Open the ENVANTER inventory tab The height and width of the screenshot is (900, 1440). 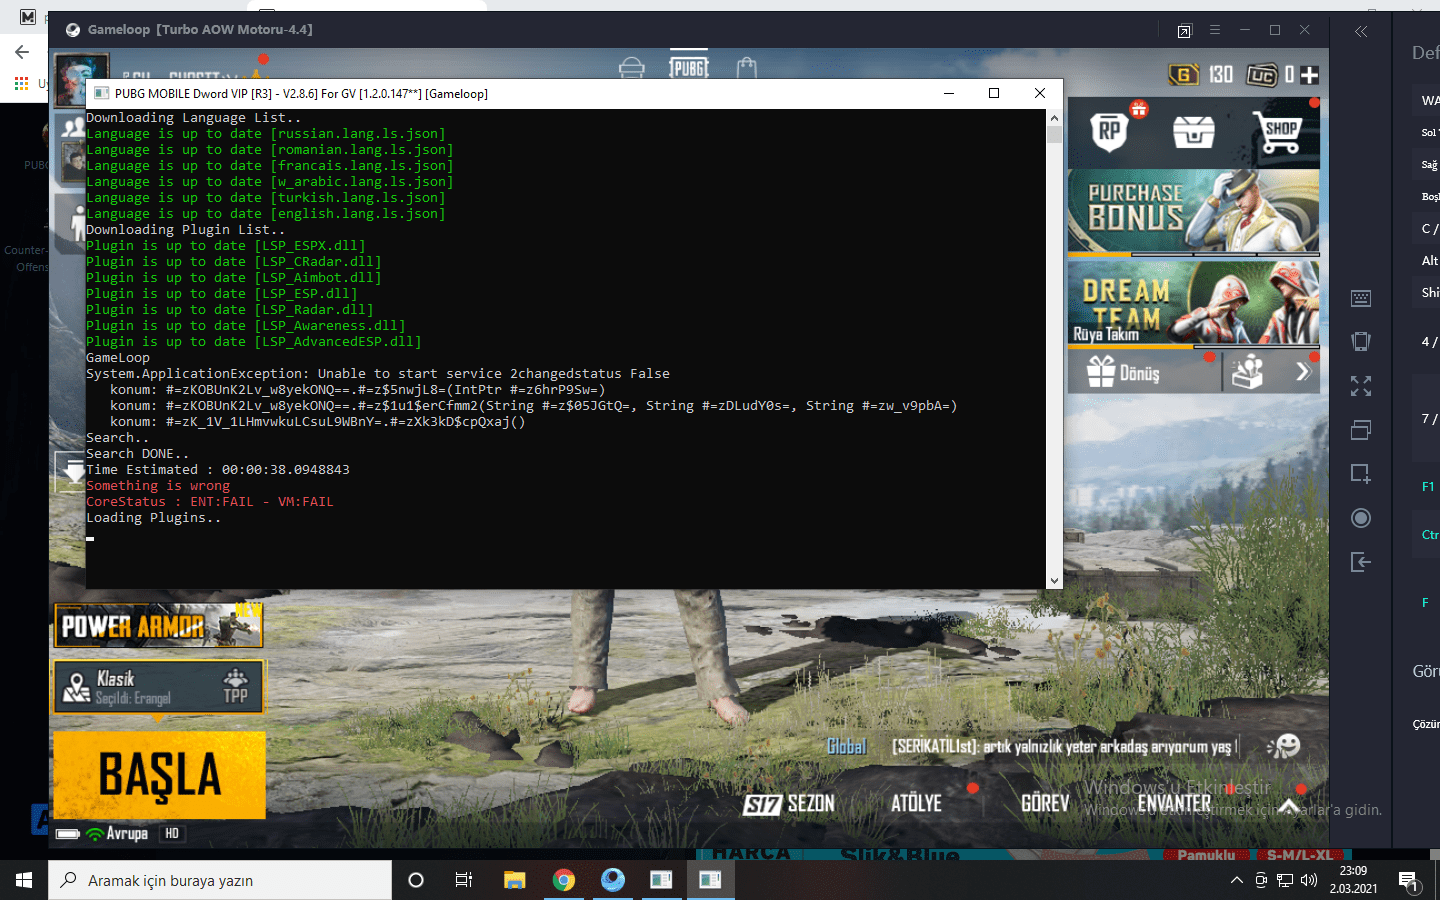(x=1174, y=804)
